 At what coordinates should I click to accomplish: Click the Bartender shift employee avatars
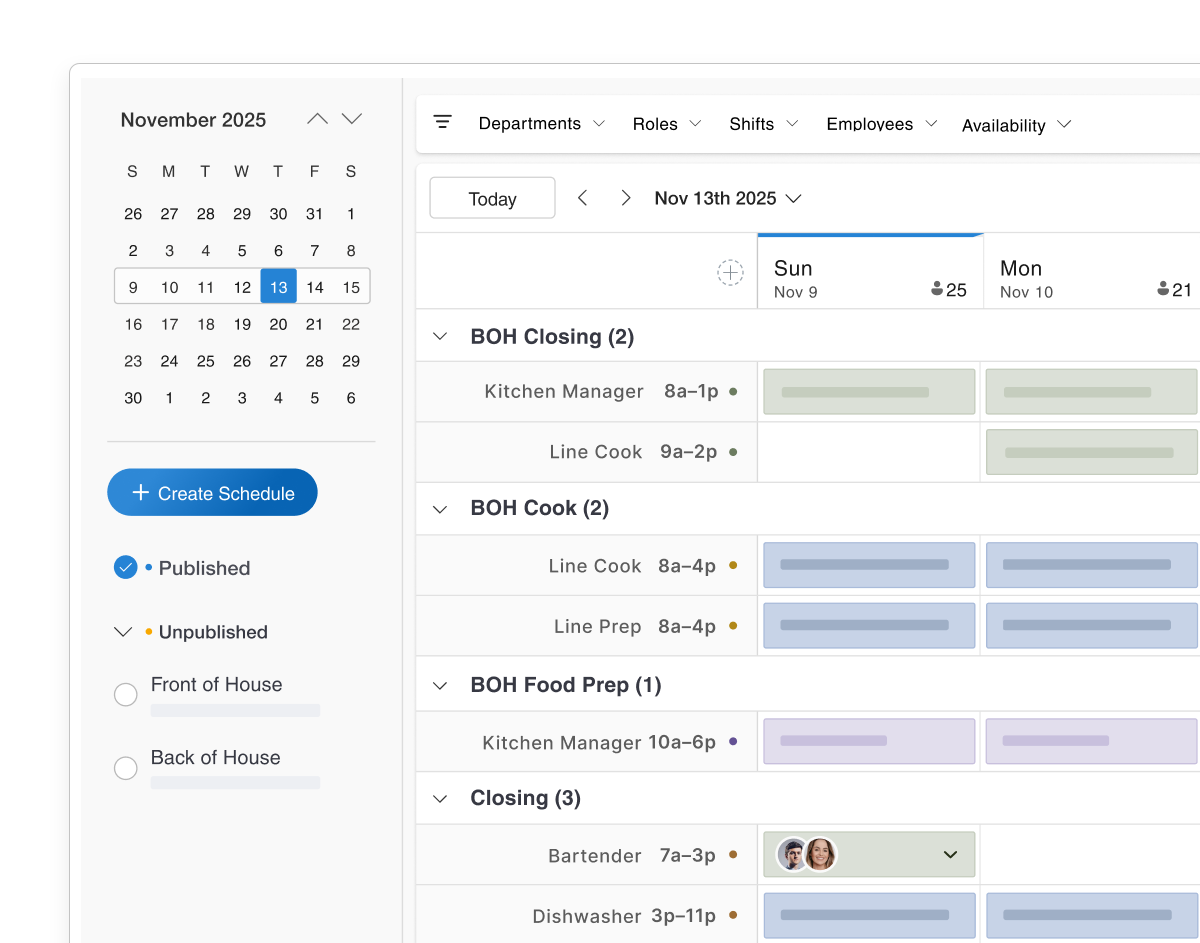pos(806,855)
